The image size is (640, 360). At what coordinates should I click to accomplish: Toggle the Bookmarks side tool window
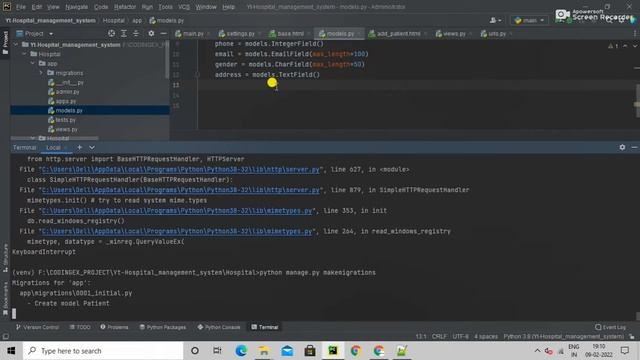(x=5, y=299)
